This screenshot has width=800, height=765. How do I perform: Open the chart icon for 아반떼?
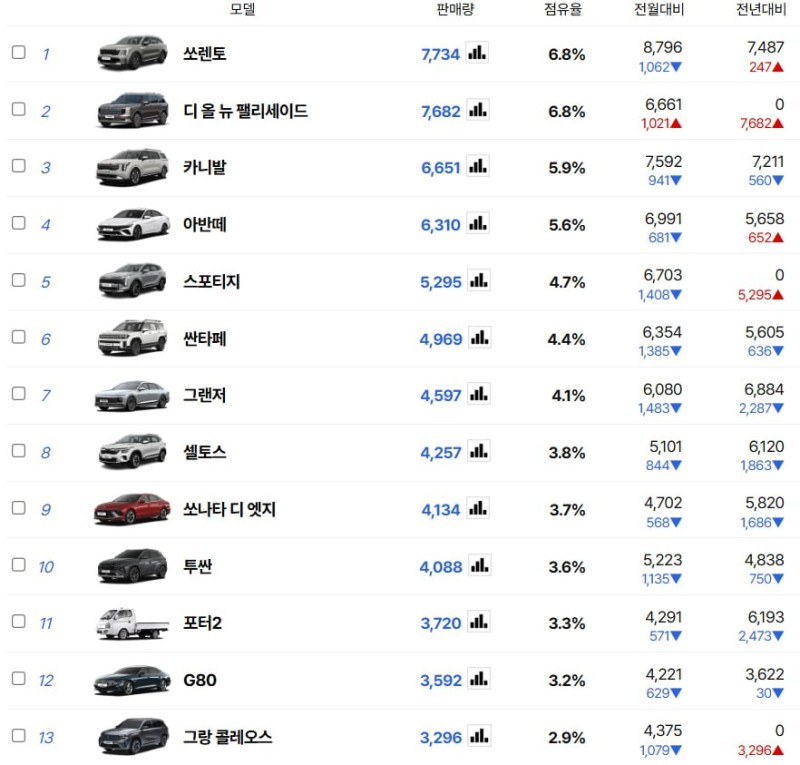tap(478, 224)
